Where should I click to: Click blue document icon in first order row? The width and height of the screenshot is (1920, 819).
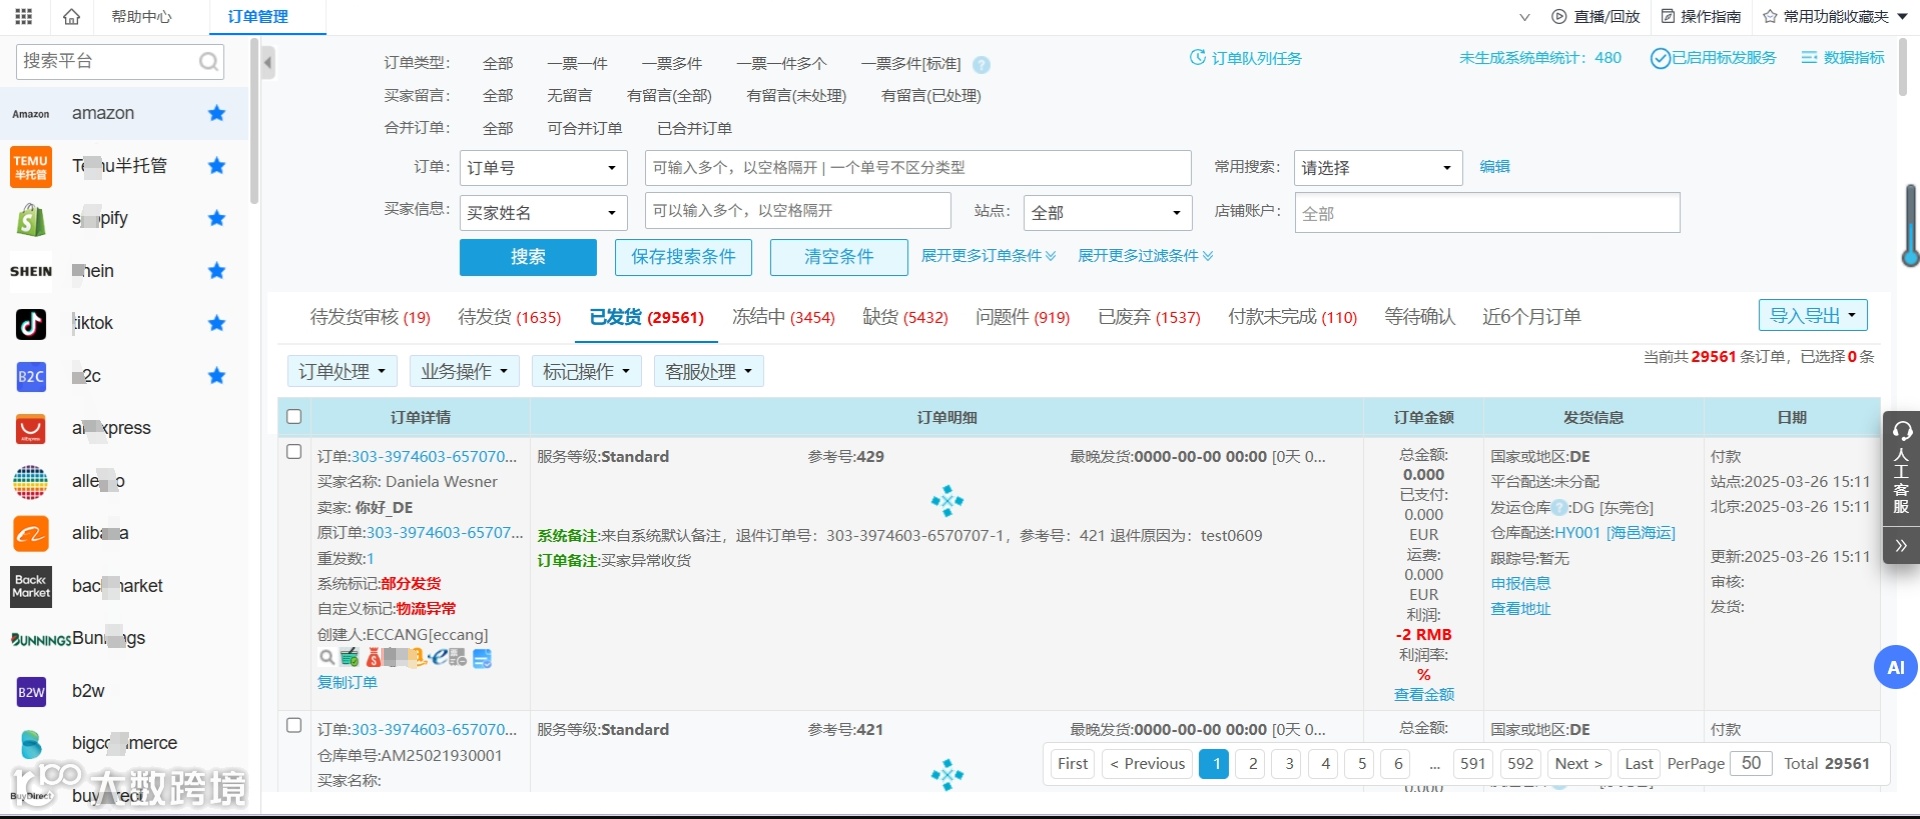click(482, 658)
